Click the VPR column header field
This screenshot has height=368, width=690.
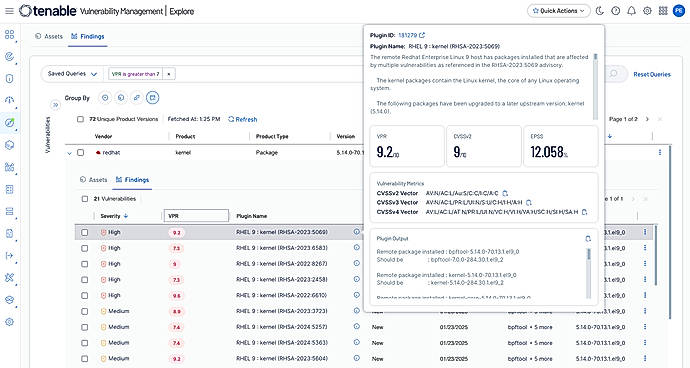tap(196, 216)
